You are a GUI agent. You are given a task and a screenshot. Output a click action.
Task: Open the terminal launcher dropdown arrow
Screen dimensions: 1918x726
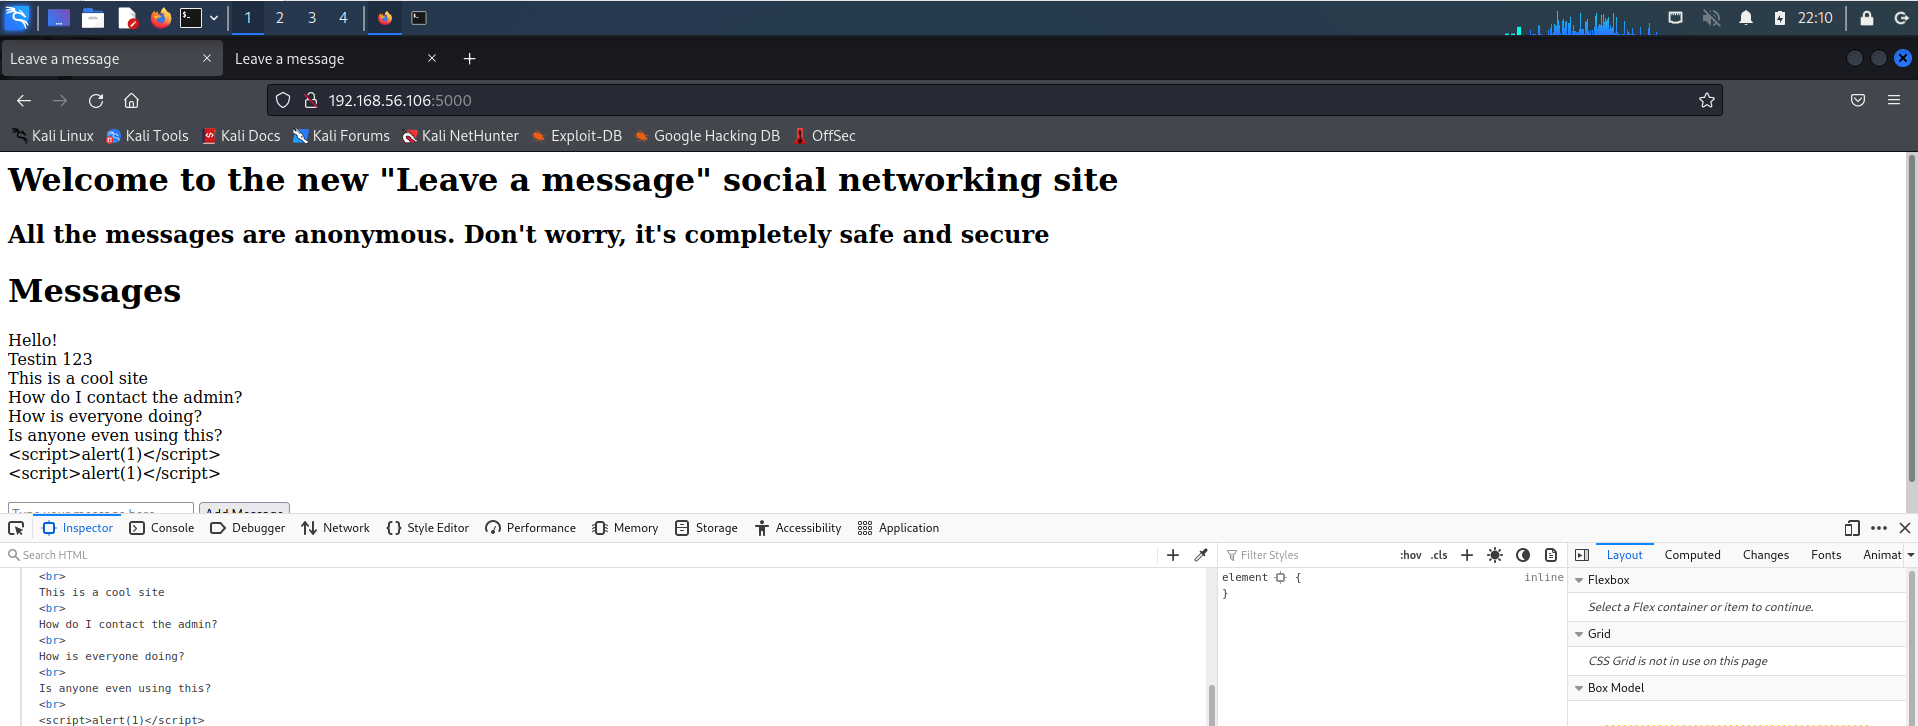pyautogui.click(x=214, y=18)
